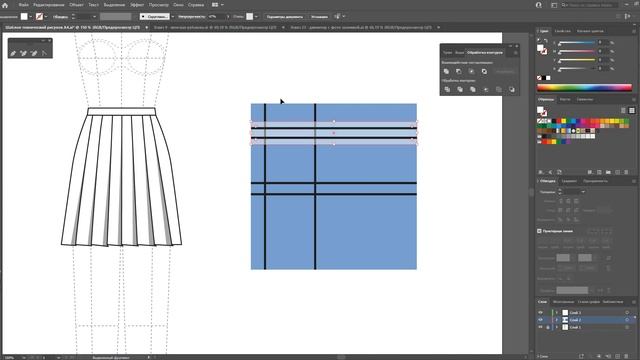Open stroke color dropdown in control bar
640x360 pixels.
(x=46, y=17)
